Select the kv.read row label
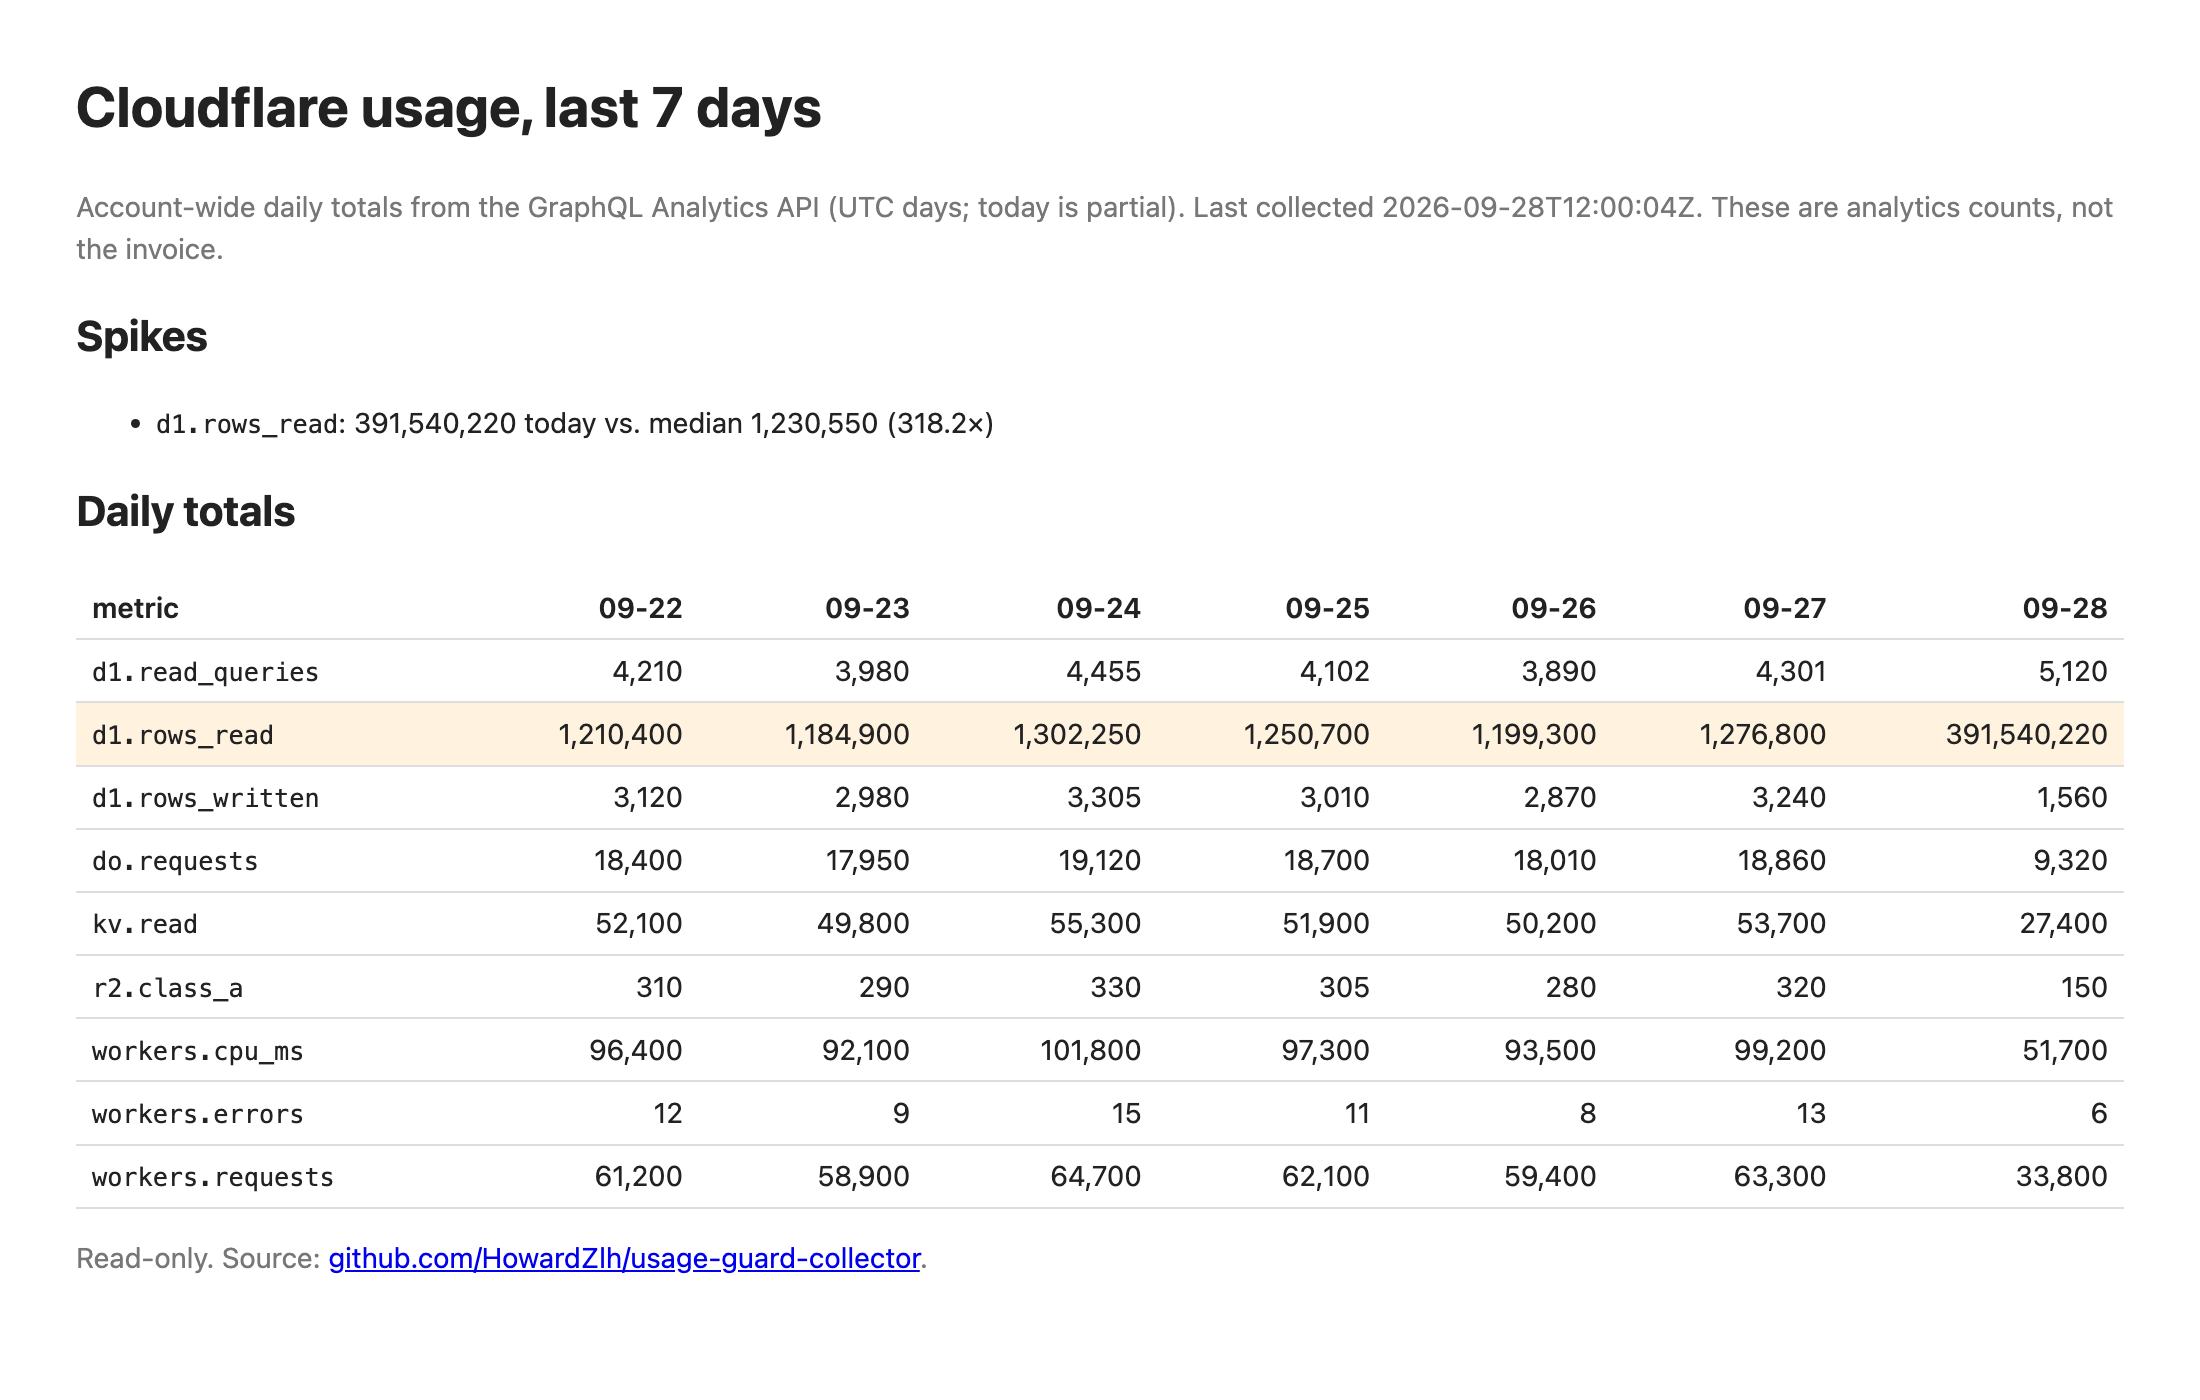Viewport: 2200px width, 1400px height. pyautogui.click(x=145, y=924)
